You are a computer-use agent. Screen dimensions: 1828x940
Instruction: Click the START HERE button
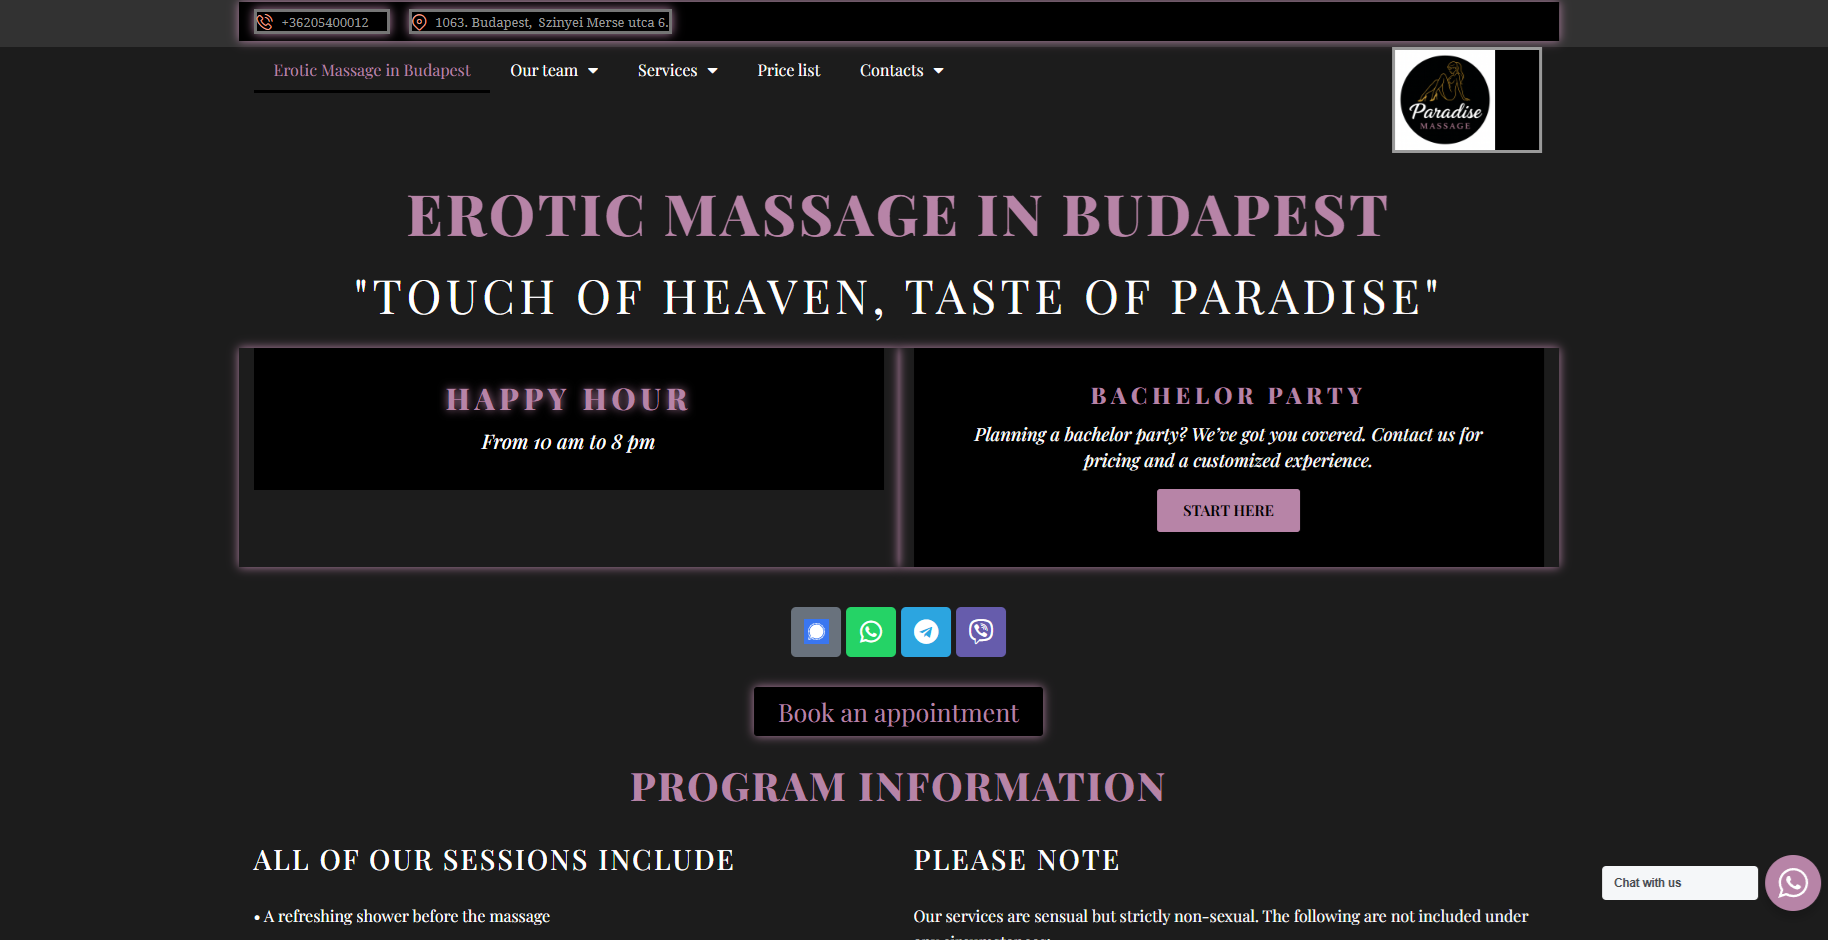[1228, 510]
